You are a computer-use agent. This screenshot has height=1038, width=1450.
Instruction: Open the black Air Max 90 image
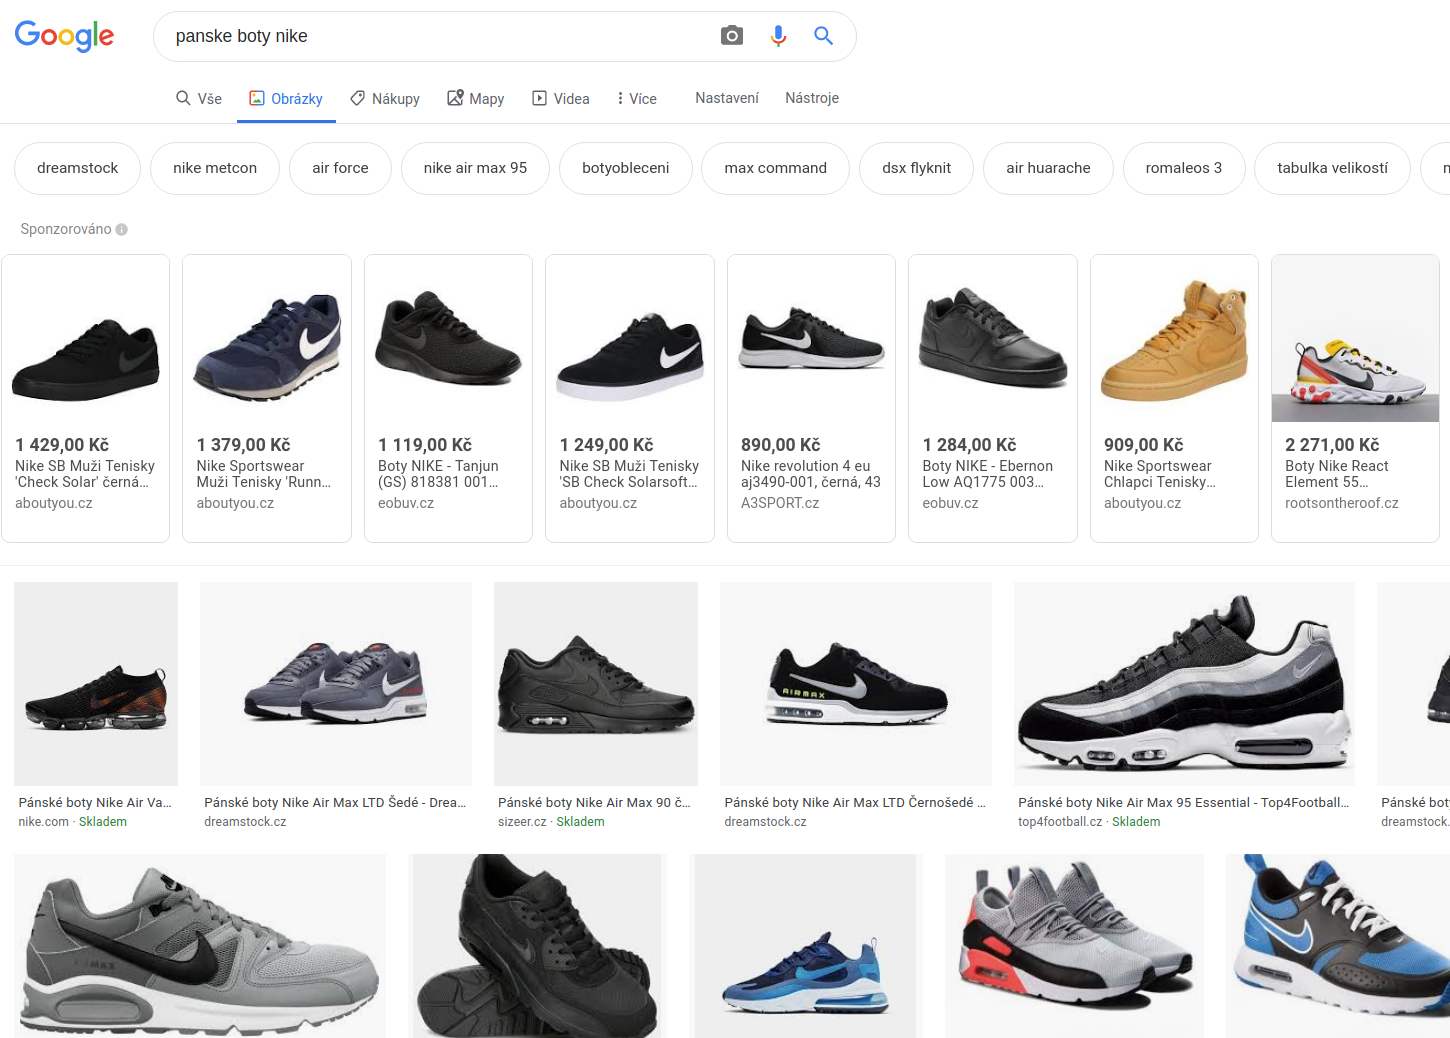[x=596, y=684]
